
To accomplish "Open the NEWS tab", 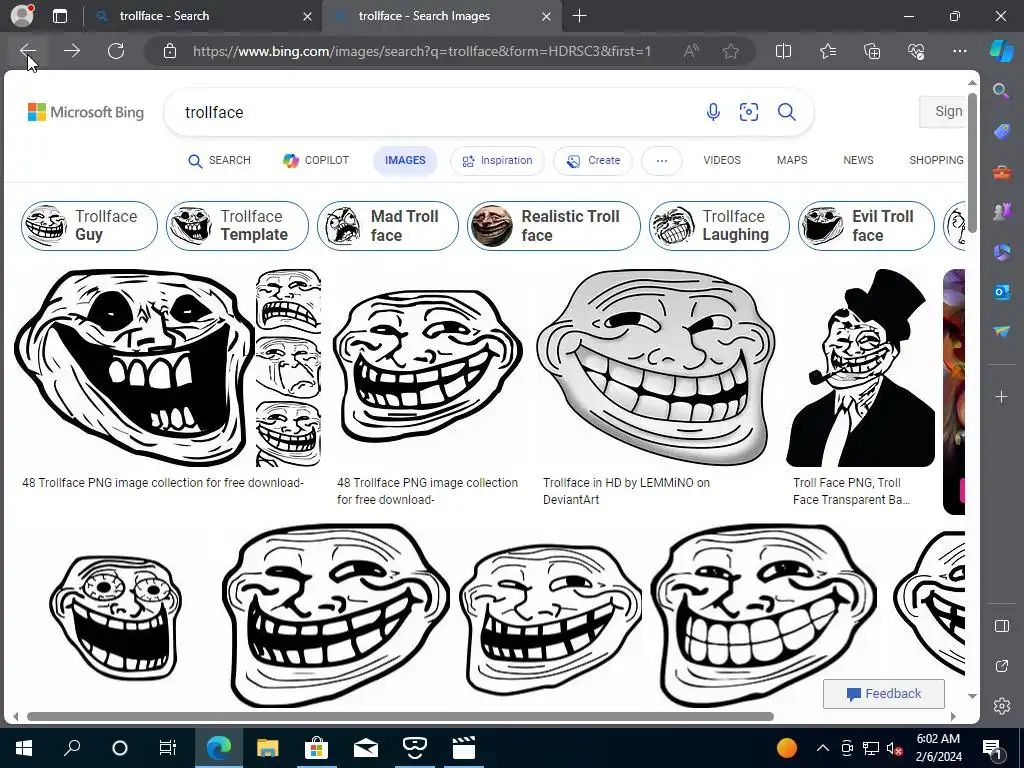I will (x=858, y=161).
